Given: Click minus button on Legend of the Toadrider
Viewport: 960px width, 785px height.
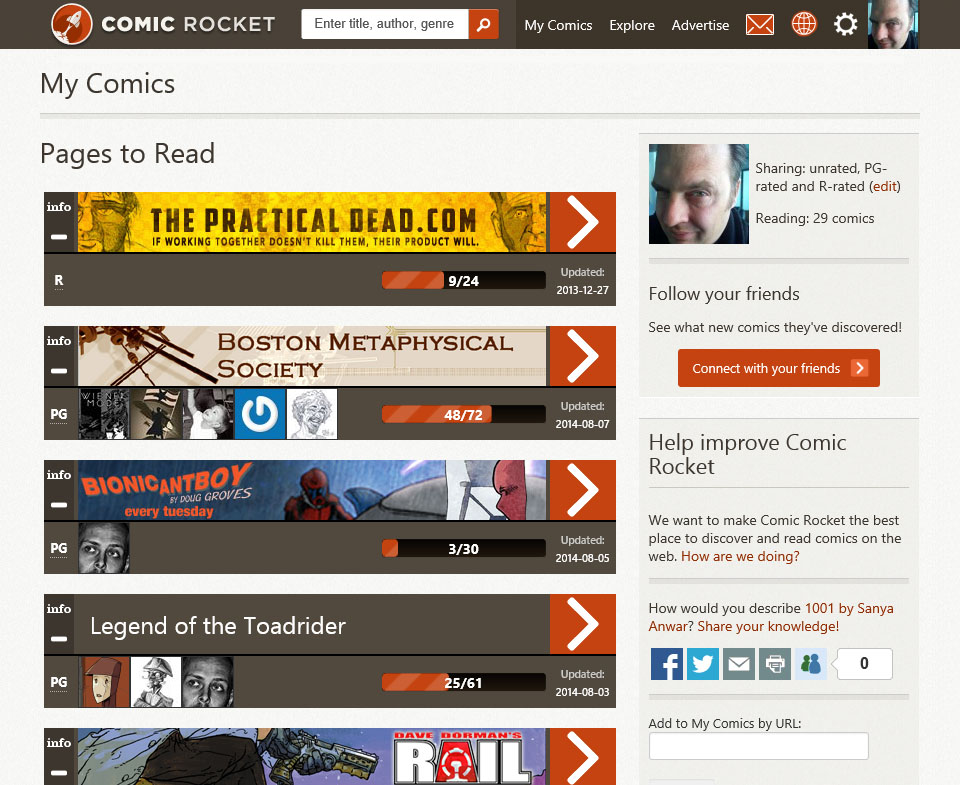Looking at the screenshot, I should [x=59, y=639].
